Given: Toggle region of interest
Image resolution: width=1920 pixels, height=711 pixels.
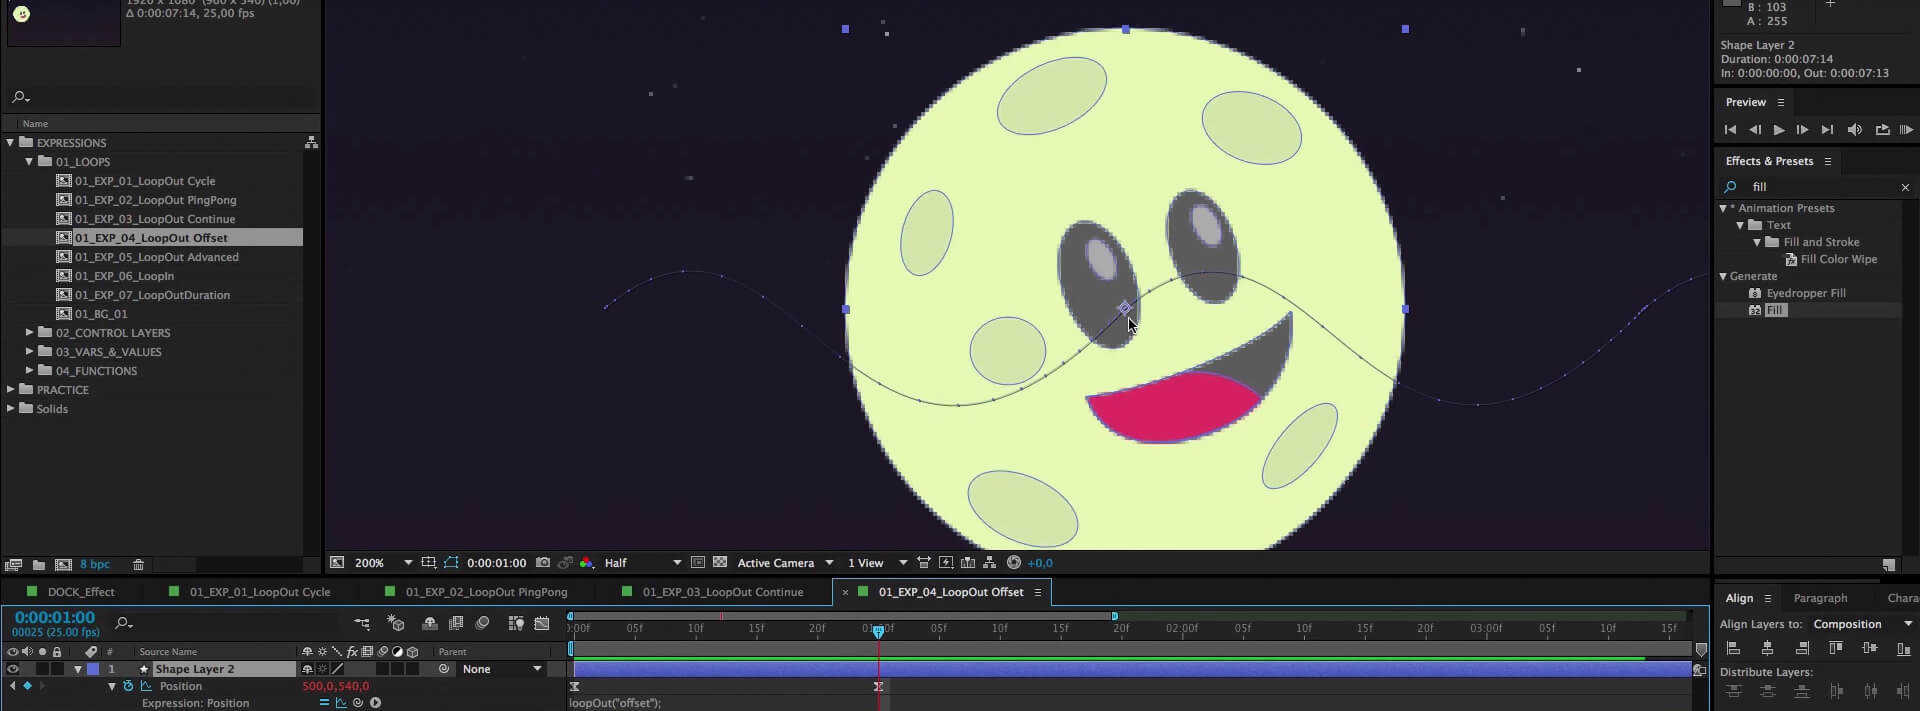Looking at the screenshot, I should pyautogui.click(x=698, y=563).
